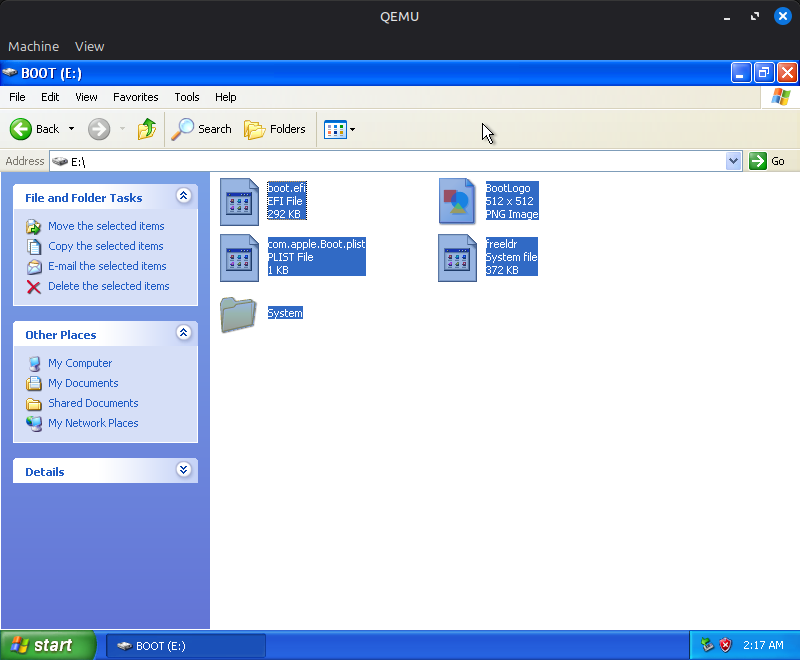Viewport: 800px width, 660px height.
Task: Click the Address bar field
Action: (300, 161)
